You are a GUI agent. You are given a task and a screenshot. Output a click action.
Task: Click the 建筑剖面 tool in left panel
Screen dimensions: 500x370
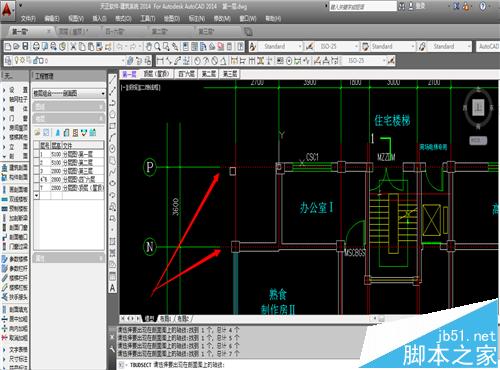[15, 168]
